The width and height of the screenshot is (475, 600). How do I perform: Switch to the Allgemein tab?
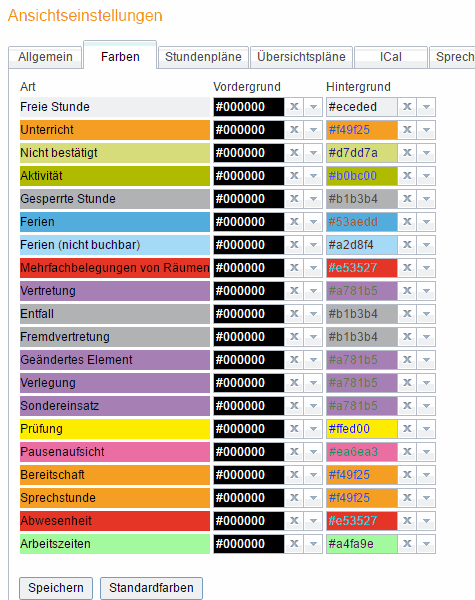(45, 57)
